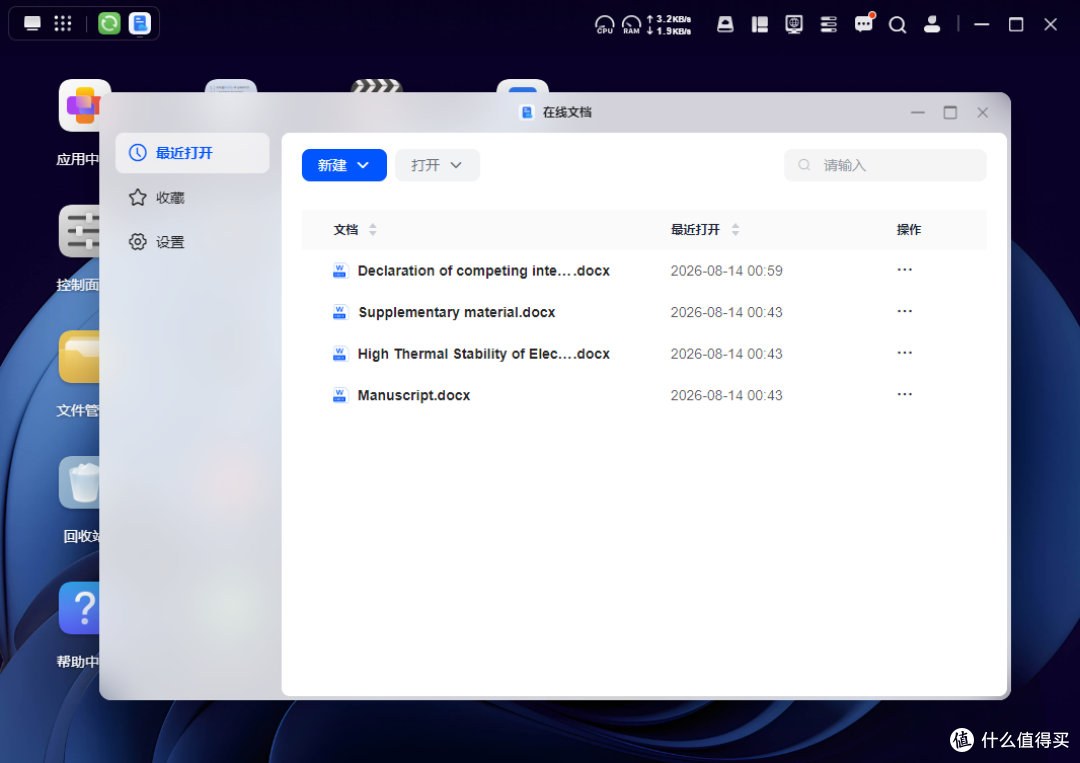Open the storage drive icon in top bar
The image size is (1080, 763).
coord(725,25)
